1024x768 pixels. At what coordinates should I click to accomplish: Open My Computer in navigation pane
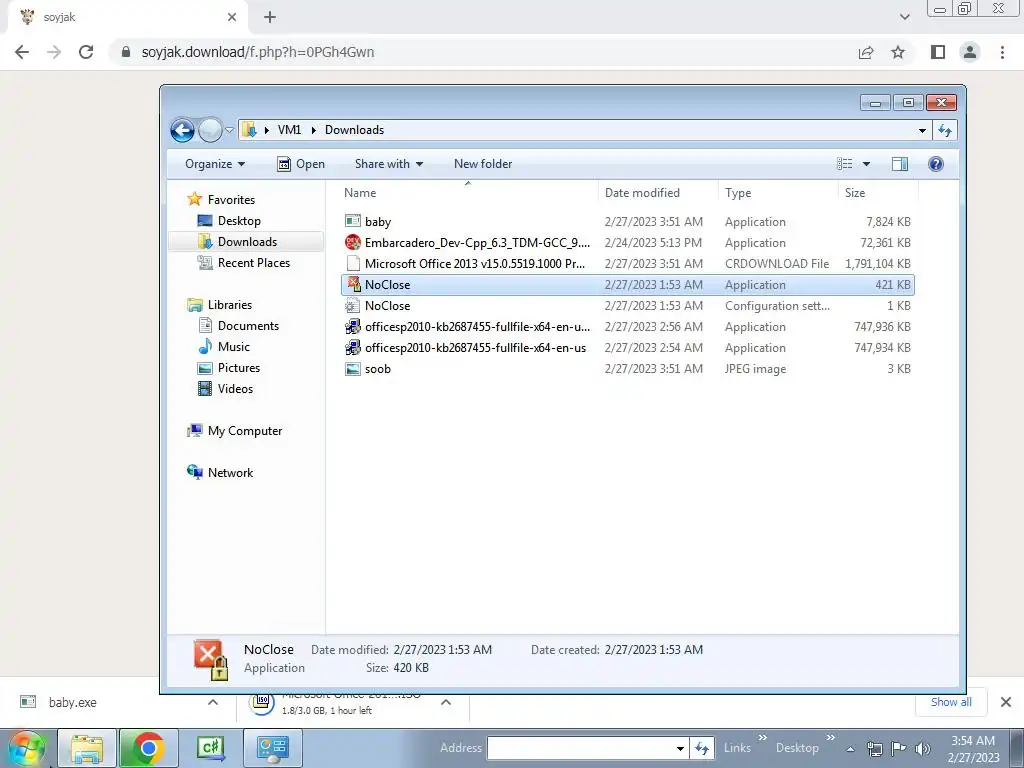point(245,431)
